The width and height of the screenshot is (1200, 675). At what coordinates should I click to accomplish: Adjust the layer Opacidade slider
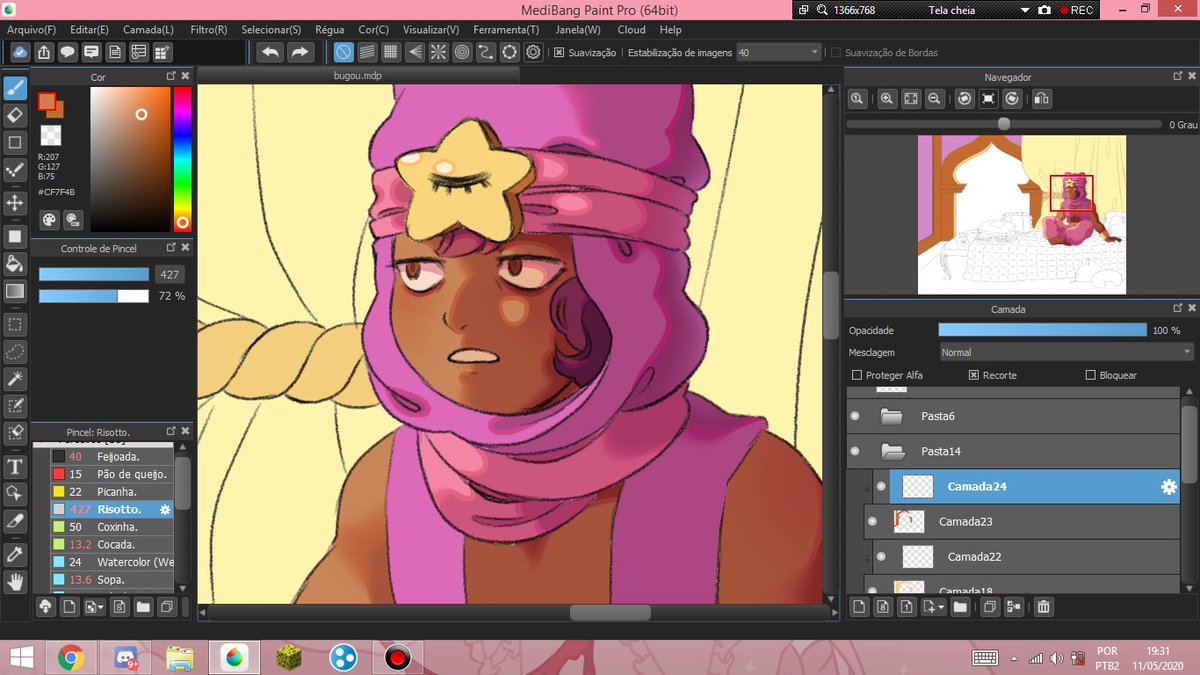pos(1042,330)
